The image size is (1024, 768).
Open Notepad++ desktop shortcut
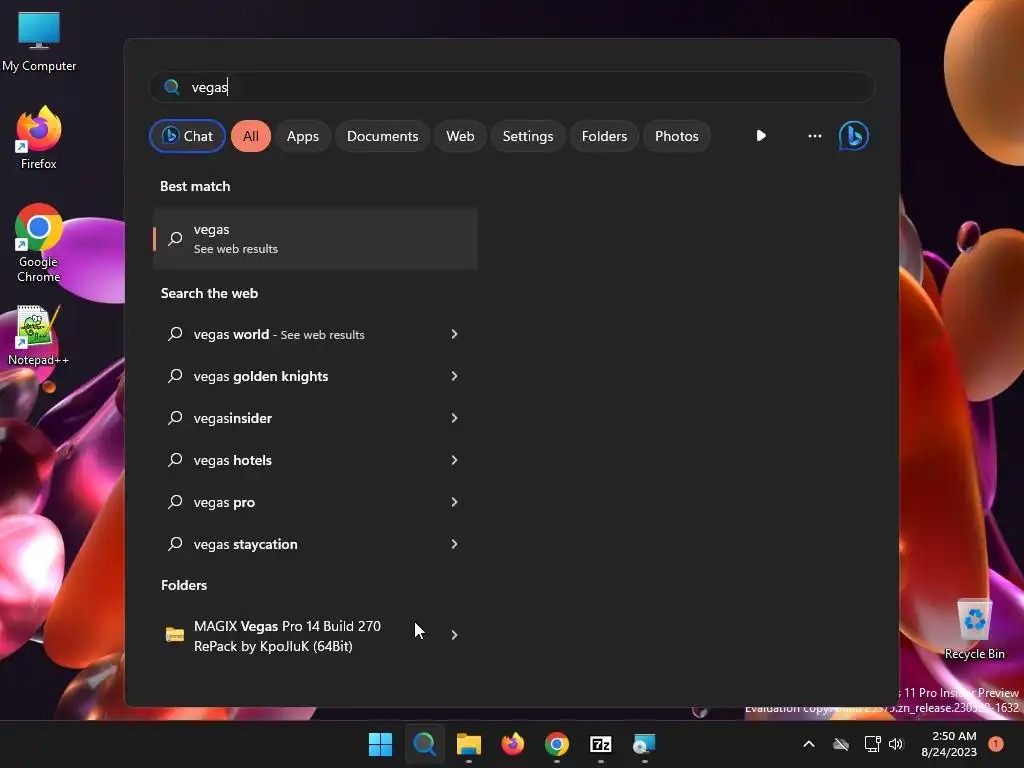[39, 336]
